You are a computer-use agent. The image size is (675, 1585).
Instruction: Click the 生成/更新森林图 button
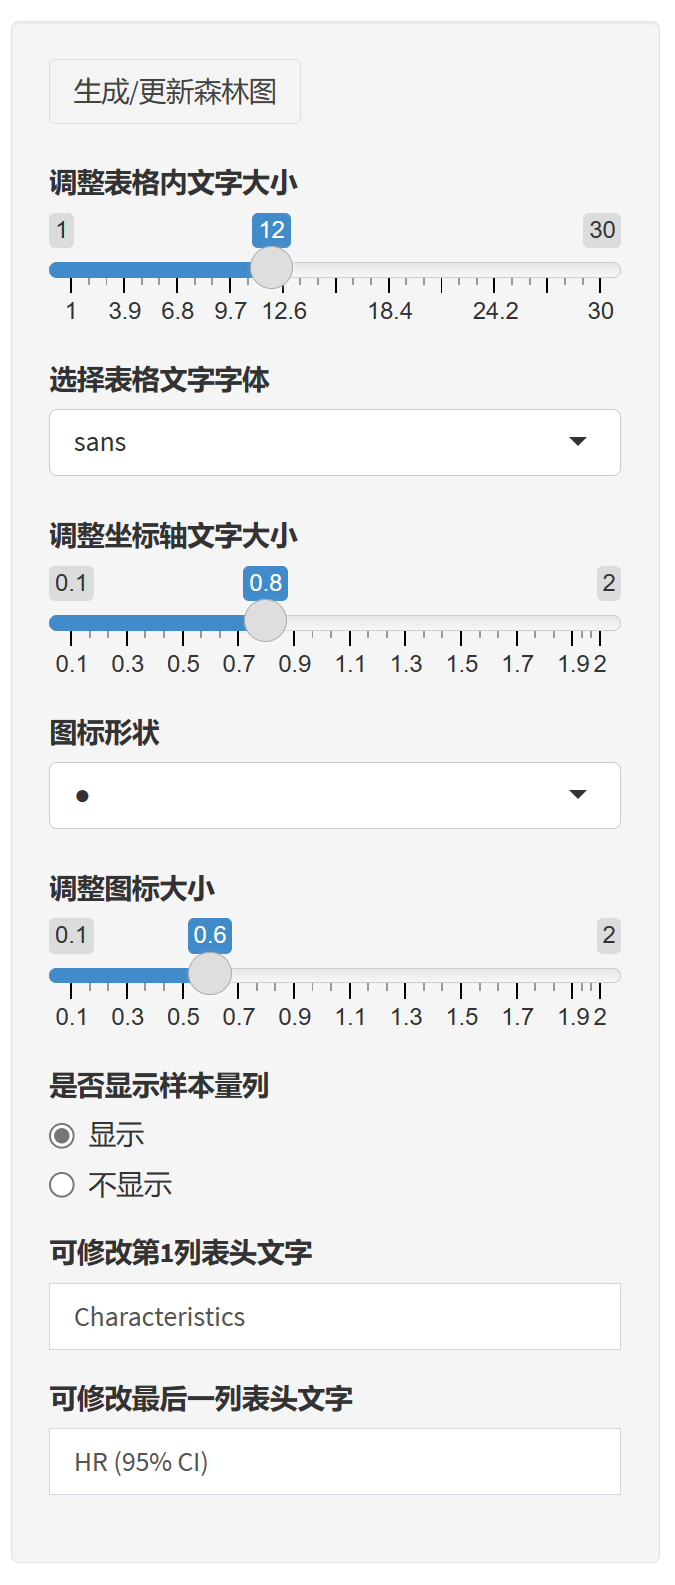pyautogui.click(x=175, y=92)
